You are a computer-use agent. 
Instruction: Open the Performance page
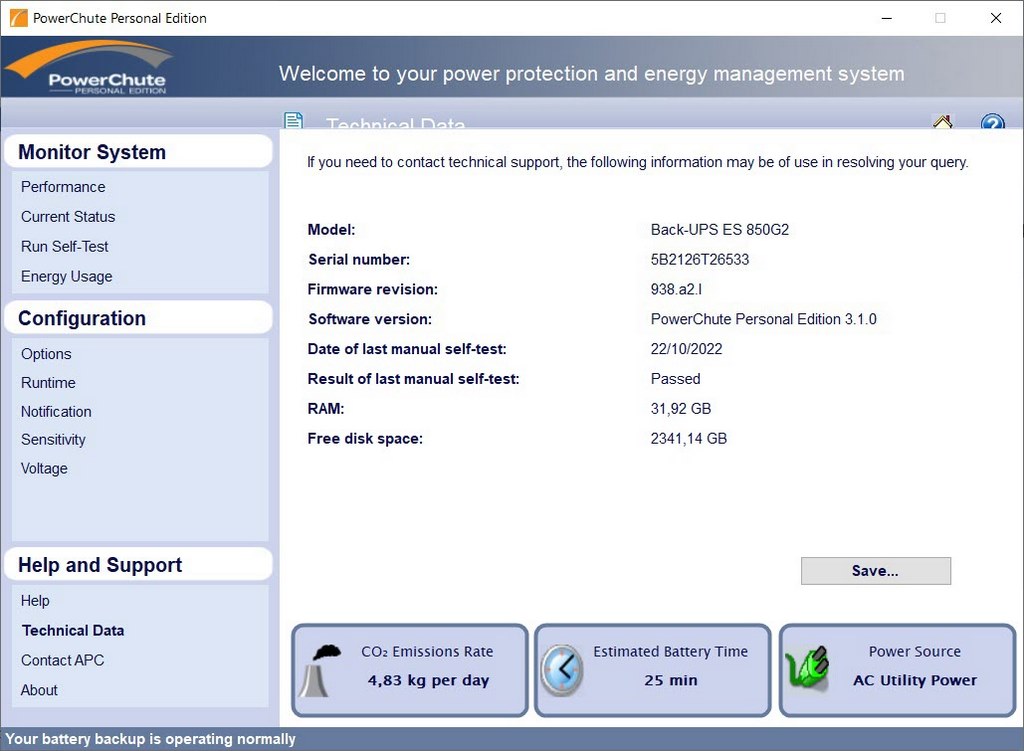[x=63, y=187]
